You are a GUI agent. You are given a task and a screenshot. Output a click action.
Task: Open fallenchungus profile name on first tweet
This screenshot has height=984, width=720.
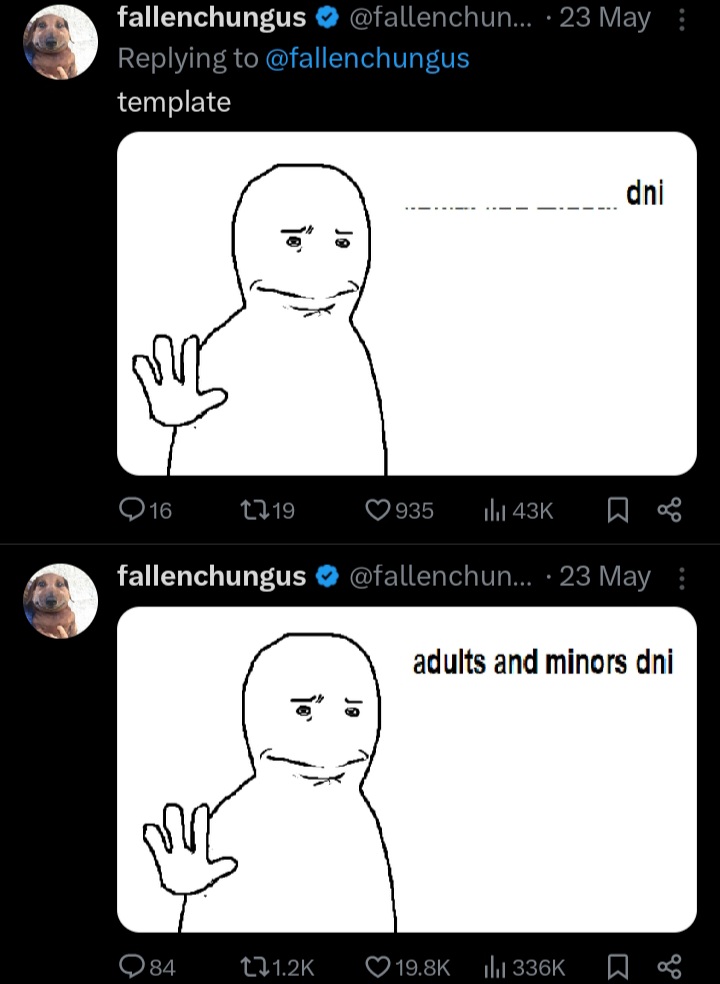(x=211, y=17)
